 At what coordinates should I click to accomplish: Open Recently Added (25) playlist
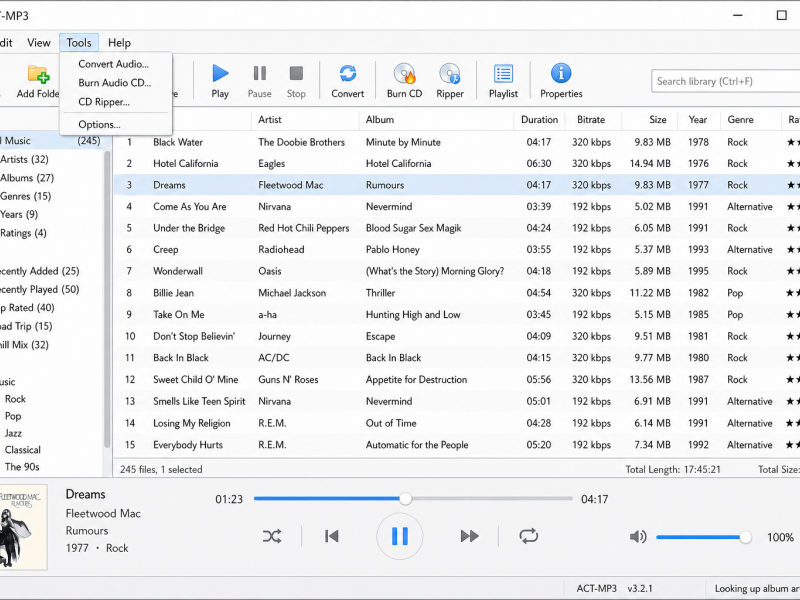tap(40, 271)
